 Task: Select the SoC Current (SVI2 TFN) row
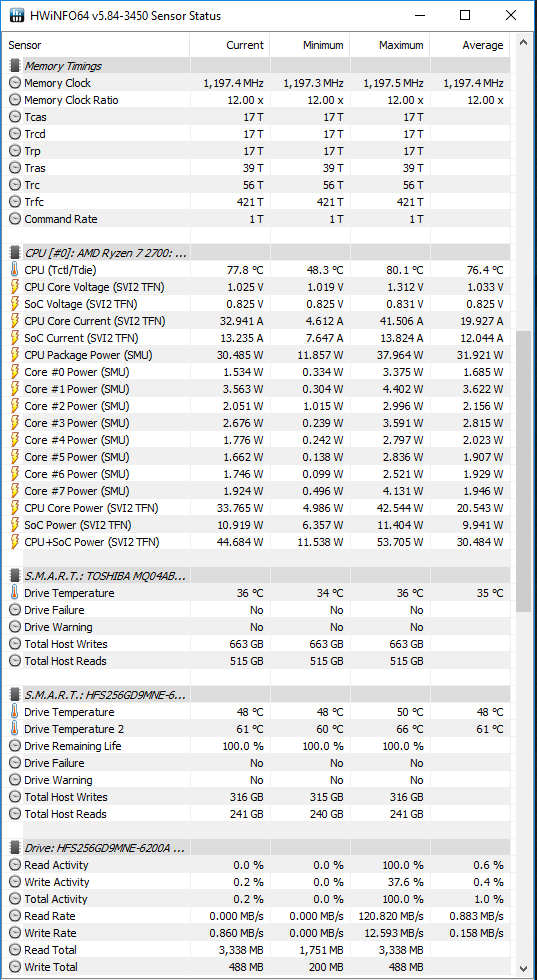pos(257,338)
